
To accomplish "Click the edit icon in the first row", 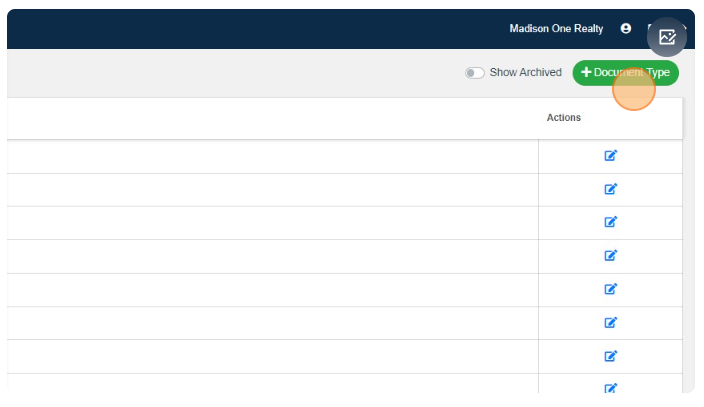I will [x=611, y=155].
